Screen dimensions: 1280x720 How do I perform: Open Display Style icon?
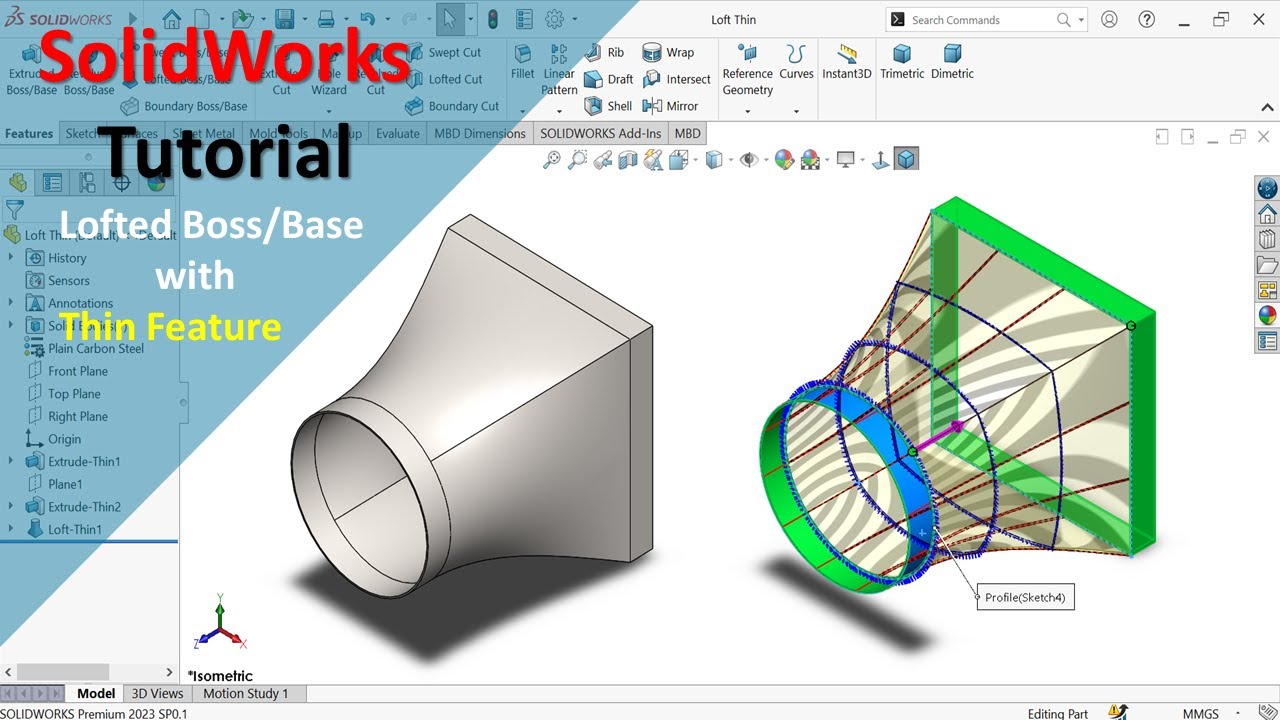(x=714, y=159)
